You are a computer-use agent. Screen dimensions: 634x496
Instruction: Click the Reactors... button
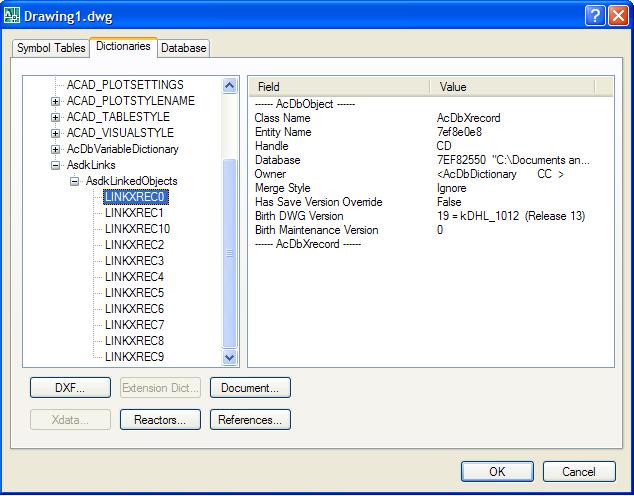[160, 420]
